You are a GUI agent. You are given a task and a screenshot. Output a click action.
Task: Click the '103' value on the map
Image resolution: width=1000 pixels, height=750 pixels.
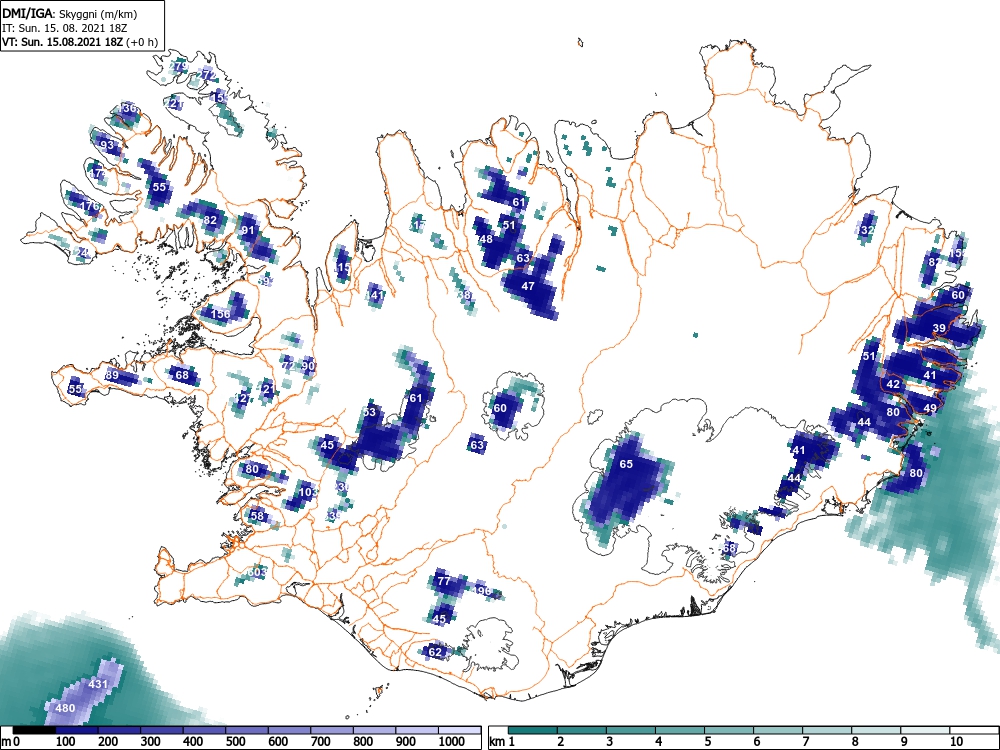307,492
